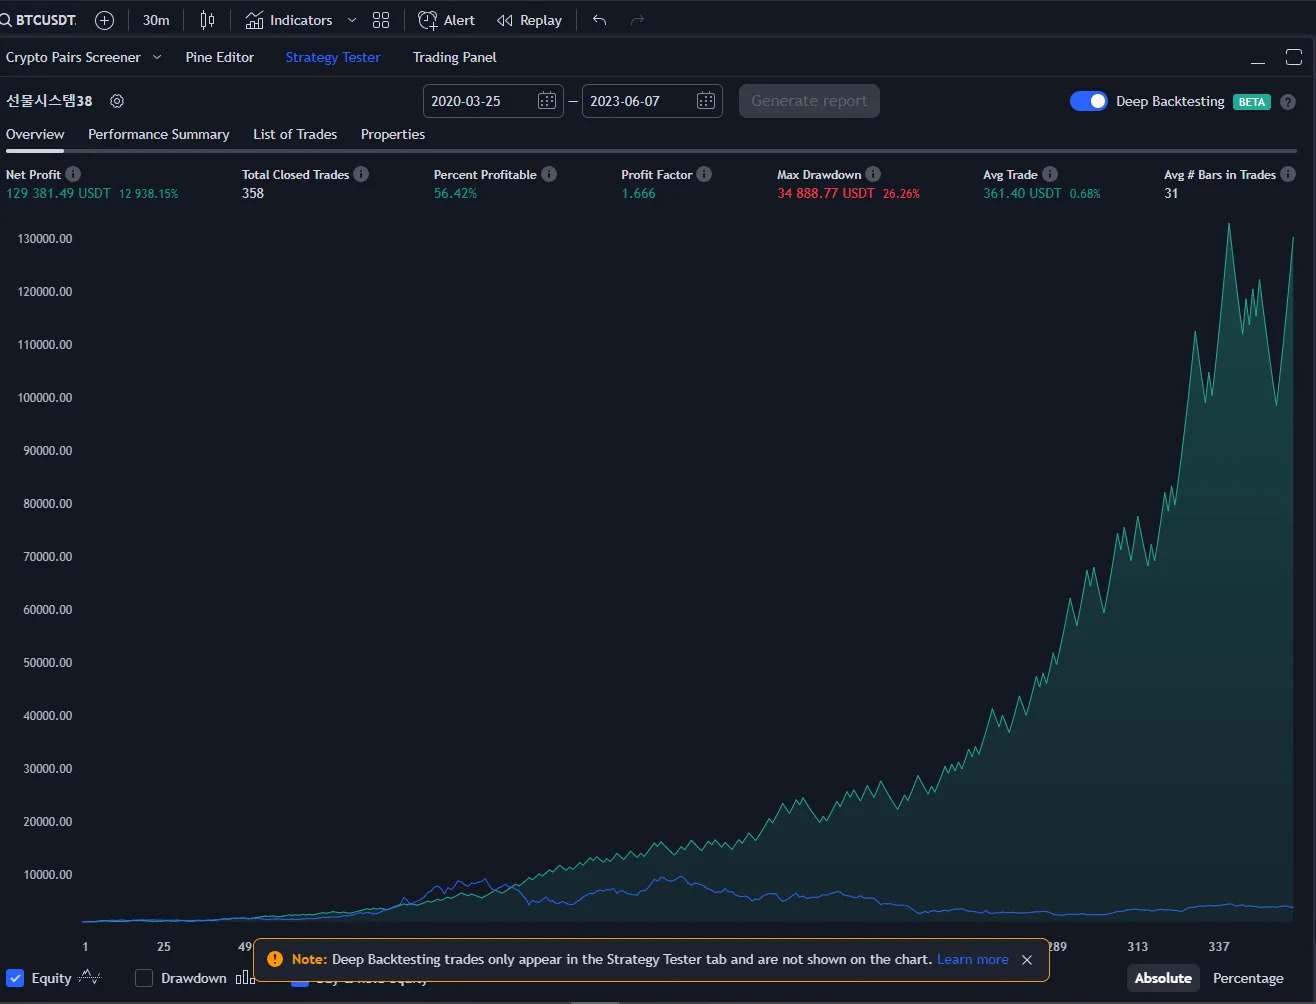Select the Absolute scale button

pyautogui.click(x=1163, y=978)
